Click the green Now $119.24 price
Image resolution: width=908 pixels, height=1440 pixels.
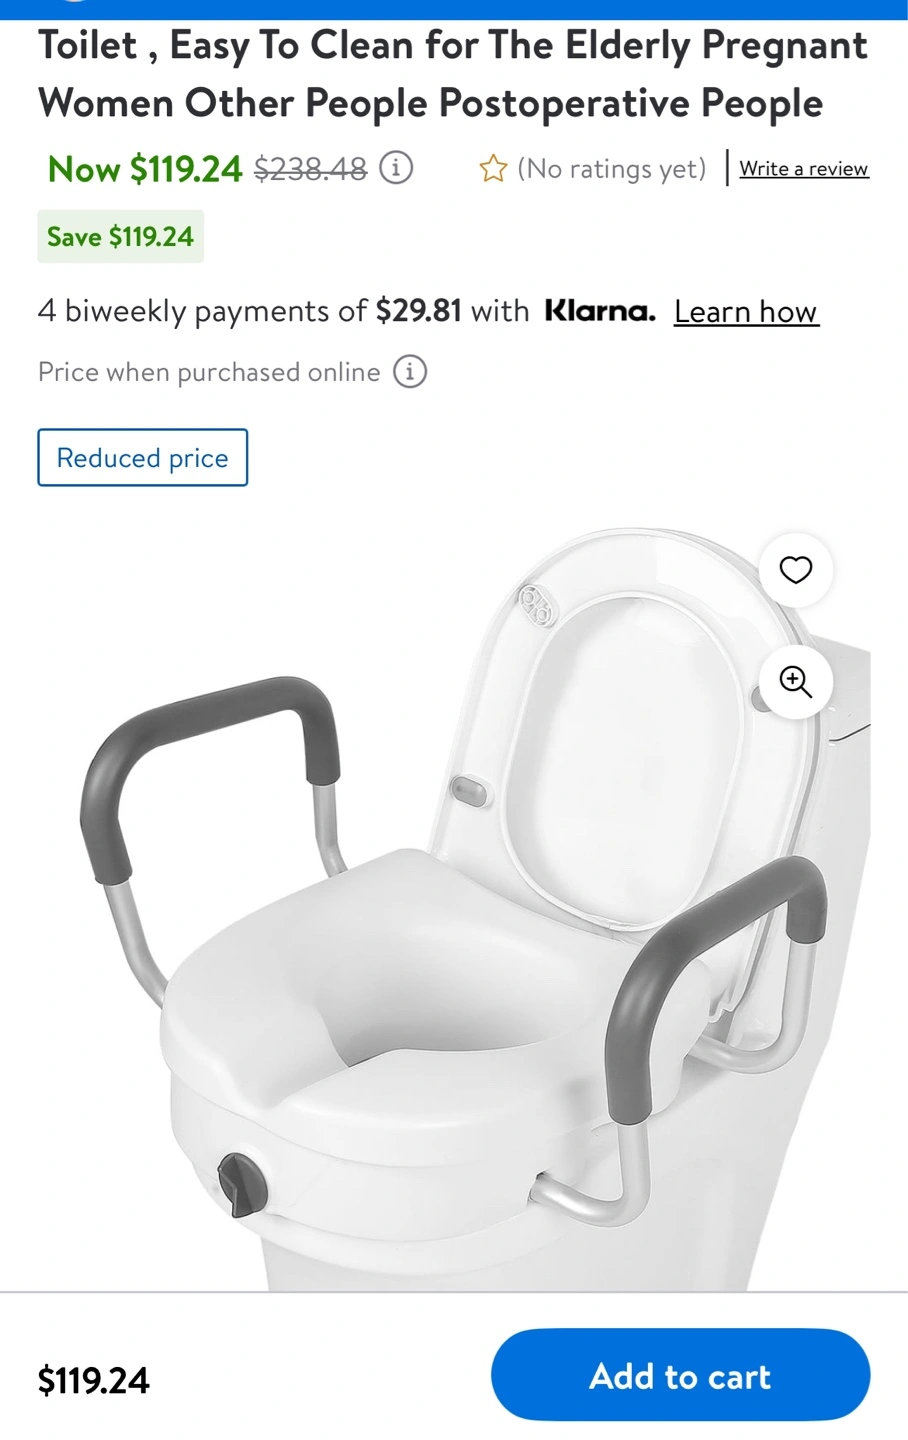(x=145, y=169)
